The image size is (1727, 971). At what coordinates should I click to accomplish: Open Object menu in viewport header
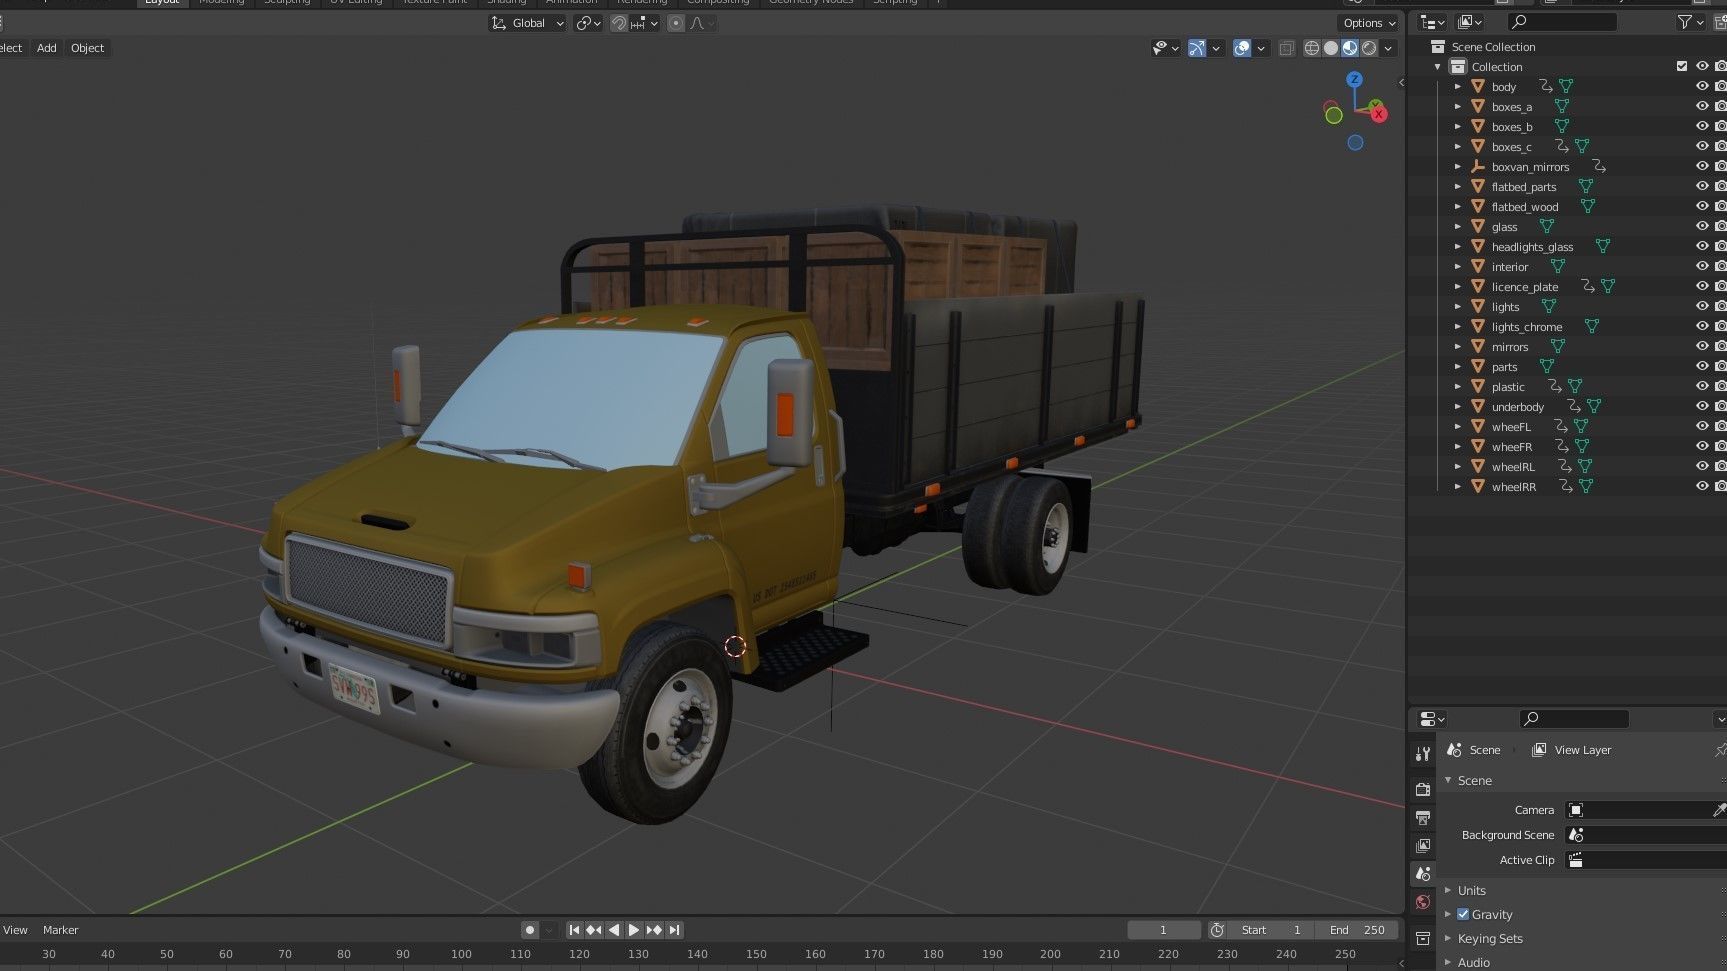(87, 48)
